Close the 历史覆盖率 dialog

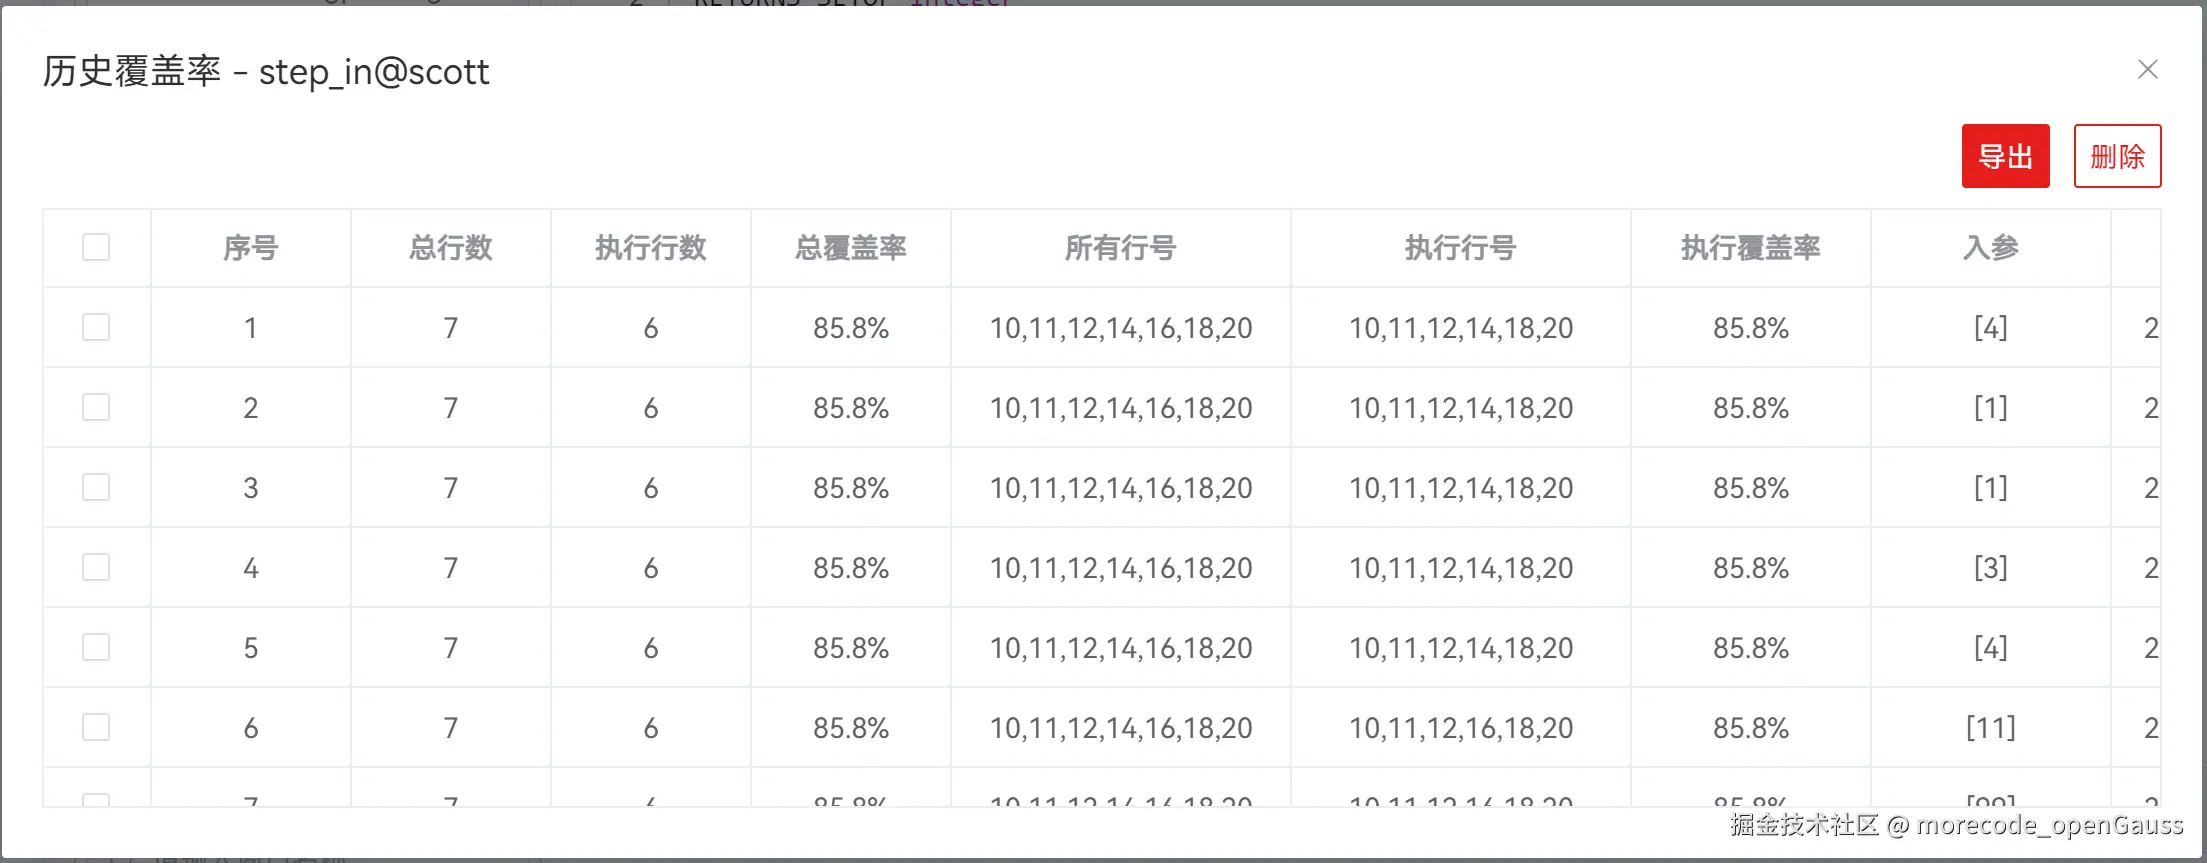pos(2147,70)
